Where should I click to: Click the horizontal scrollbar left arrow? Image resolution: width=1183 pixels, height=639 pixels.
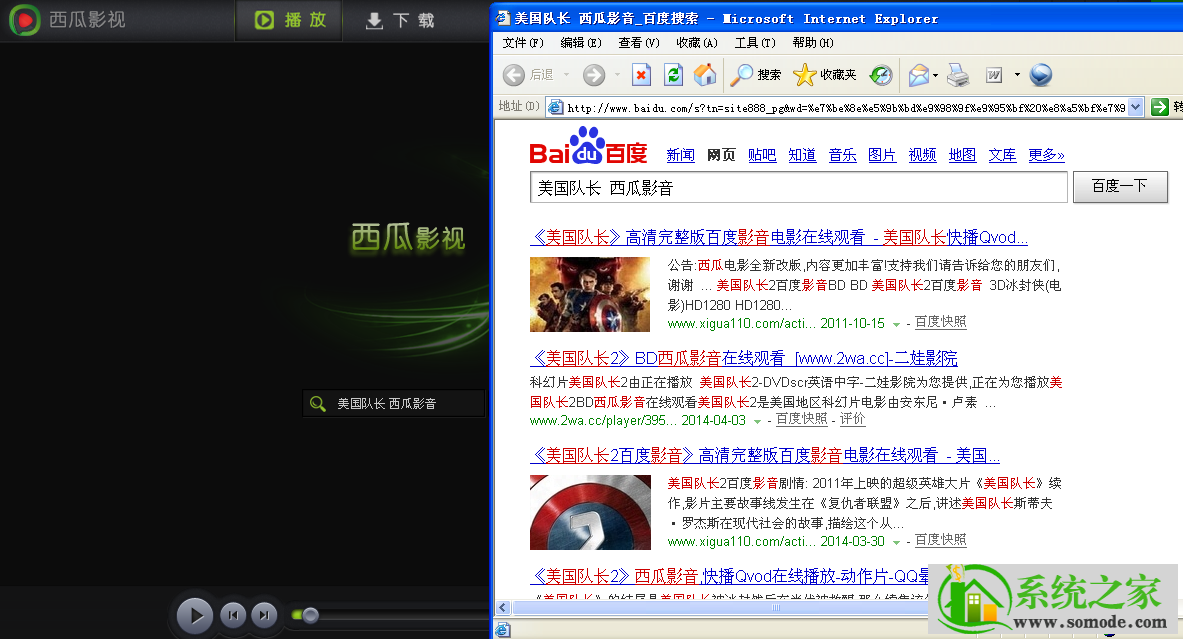coord(503,607)
